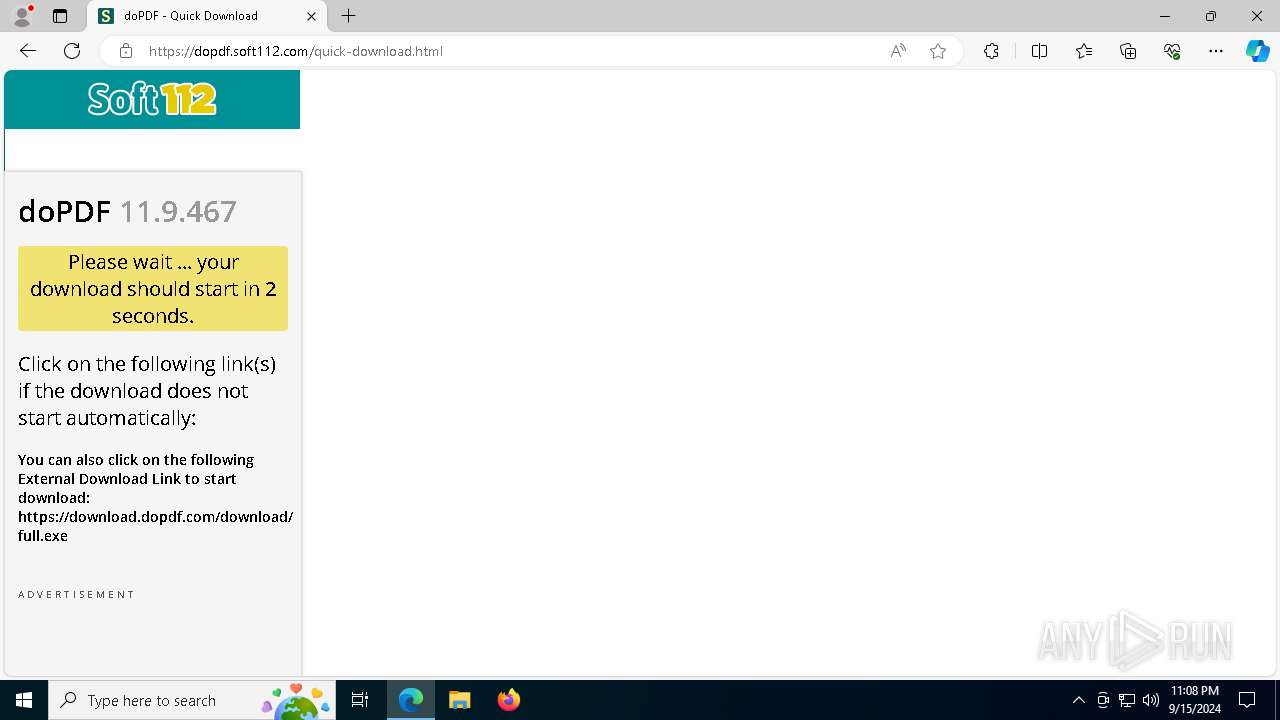Click the Please wait download notice

coord(153,288)
